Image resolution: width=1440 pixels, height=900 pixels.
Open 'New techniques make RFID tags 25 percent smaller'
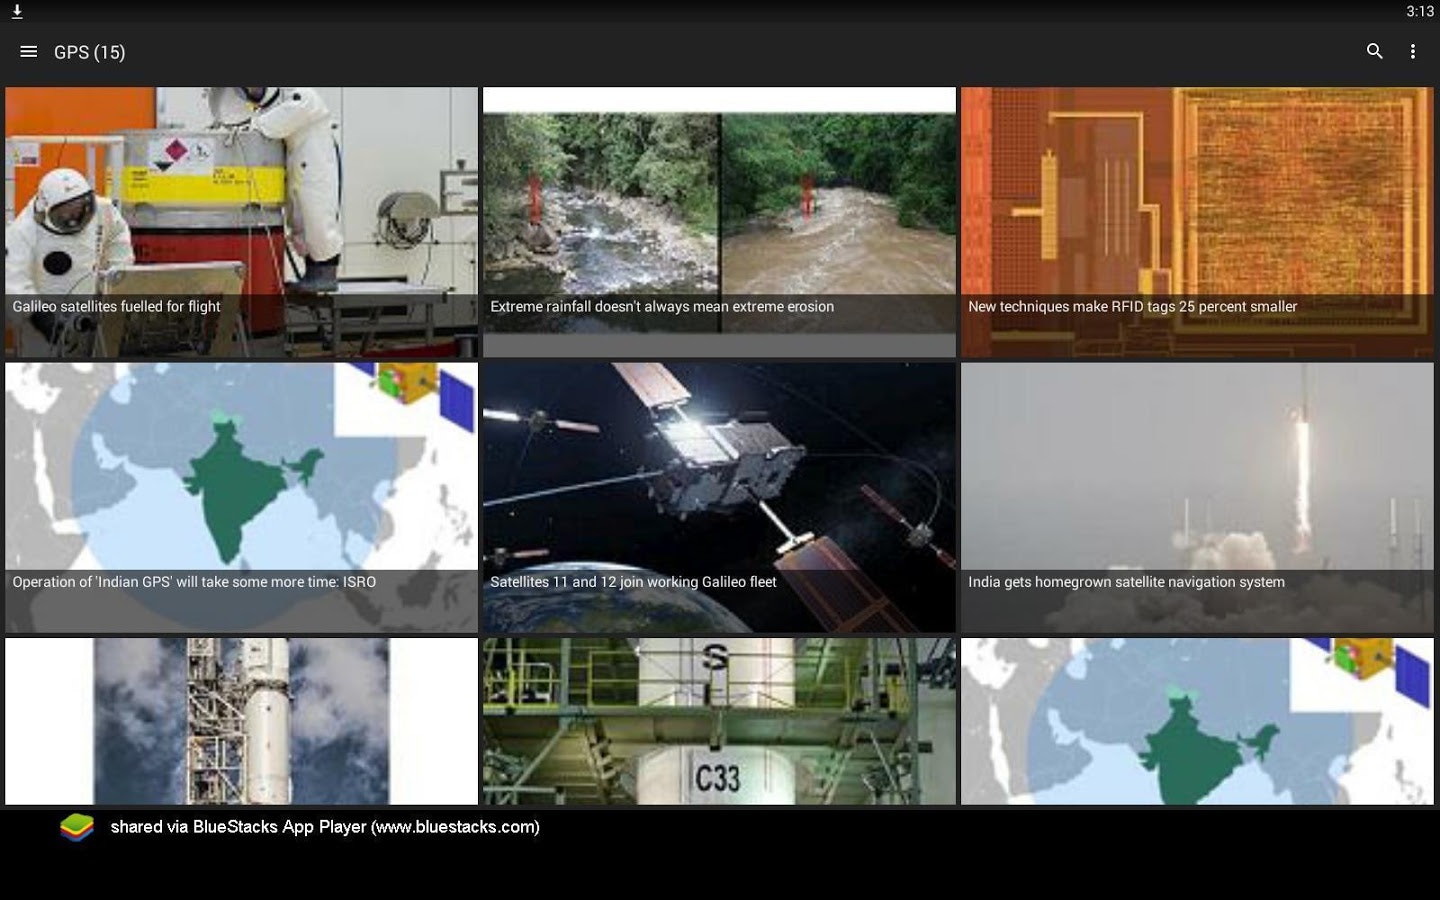click(1196, 222)
